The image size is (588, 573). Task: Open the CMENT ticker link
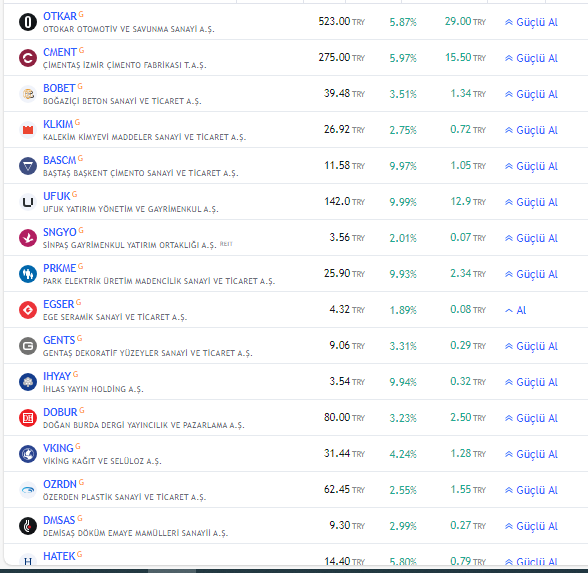60,52
